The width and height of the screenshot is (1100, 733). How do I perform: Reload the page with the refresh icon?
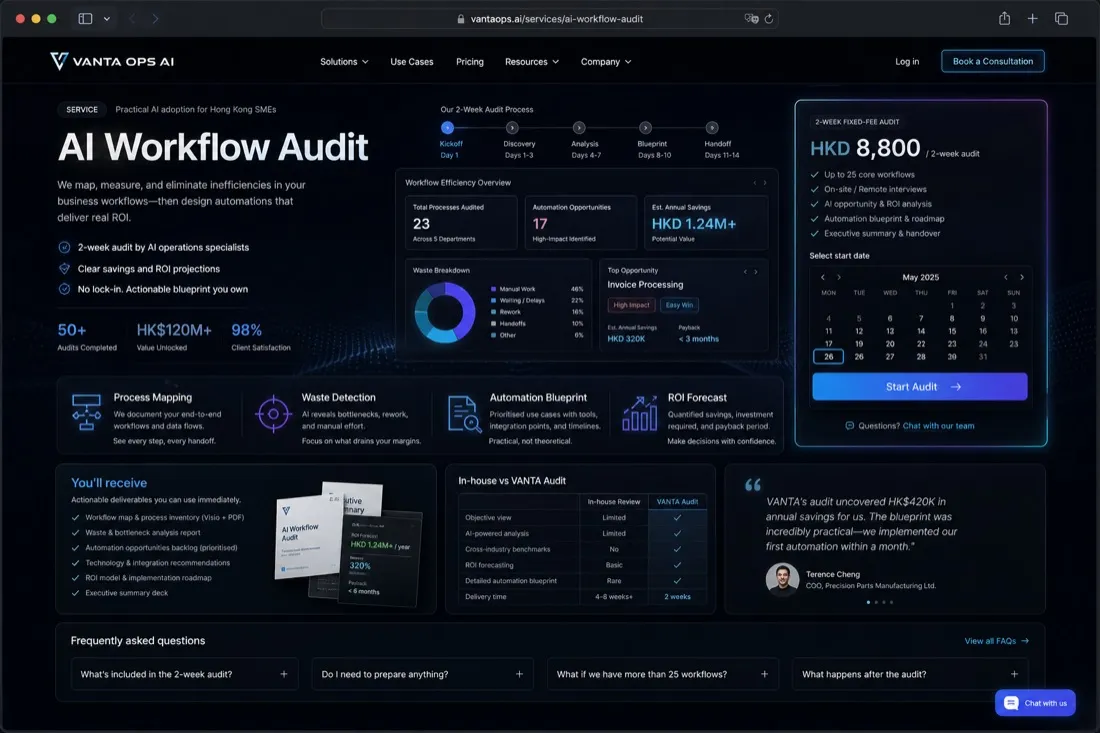pos(769,19)
